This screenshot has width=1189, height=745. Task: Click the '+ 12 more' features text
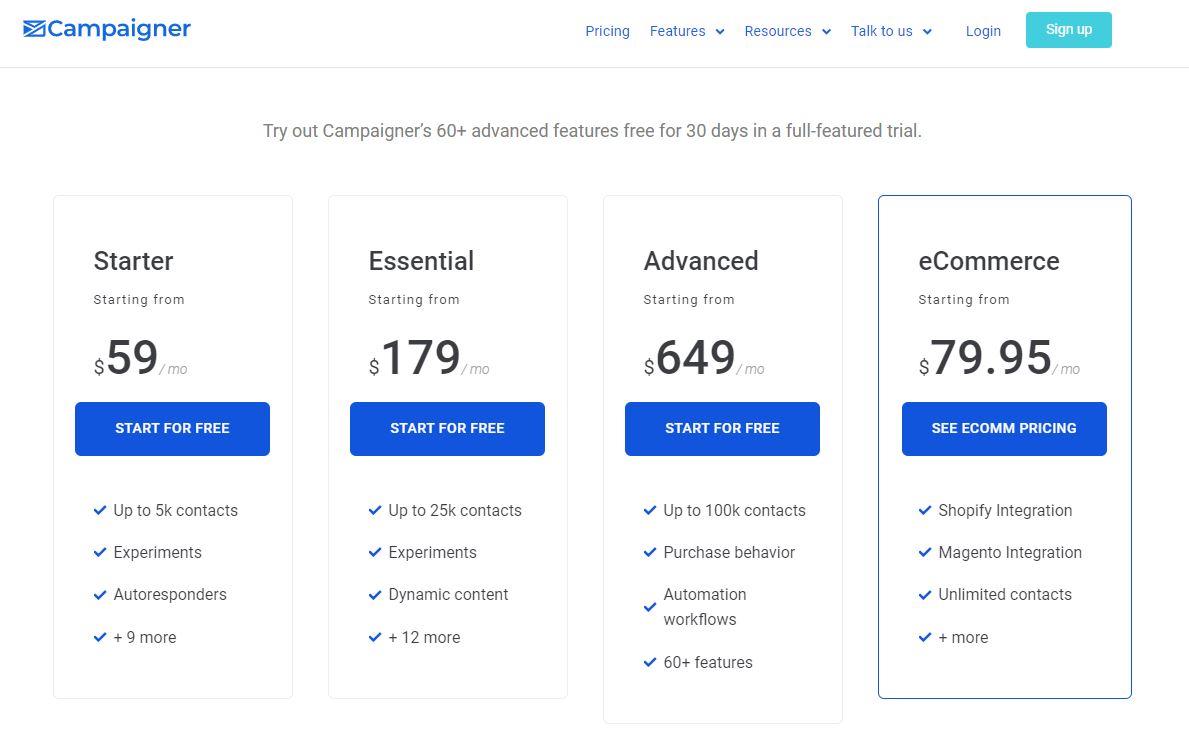424,637
